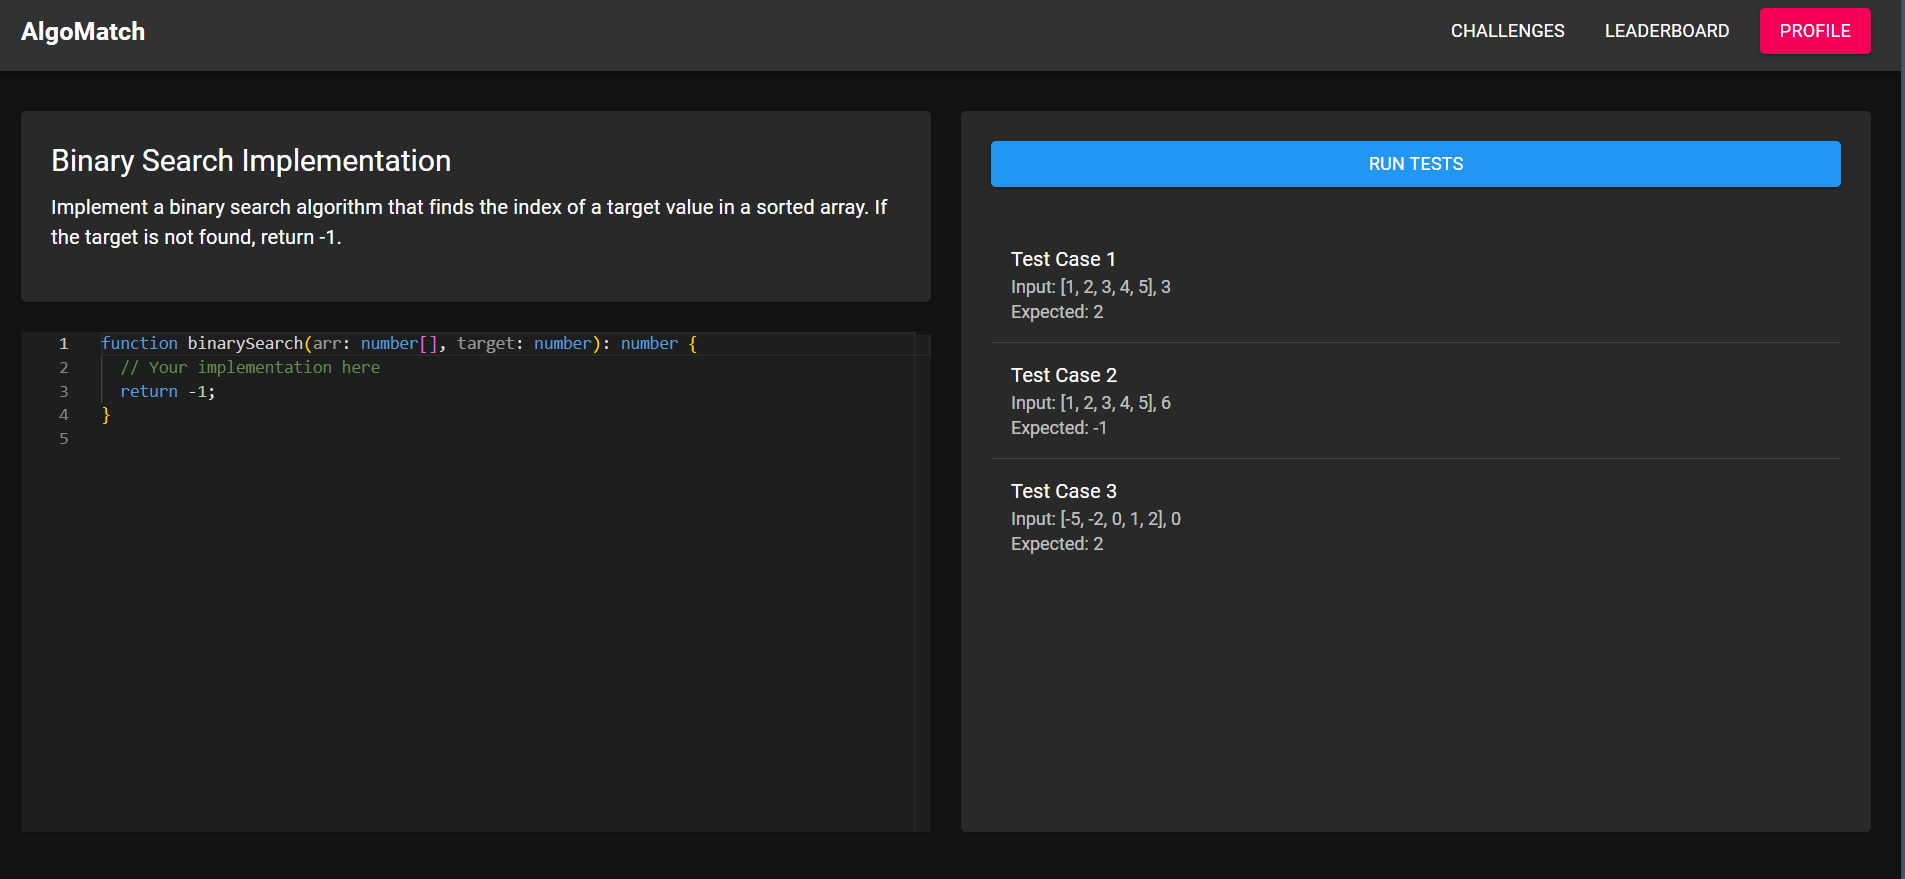Image resolution: width=1905 pixels, height=879 pixels.
Task: Click 'Expected: 2' in Test Case 3
Action: [x=1057, y=544]
